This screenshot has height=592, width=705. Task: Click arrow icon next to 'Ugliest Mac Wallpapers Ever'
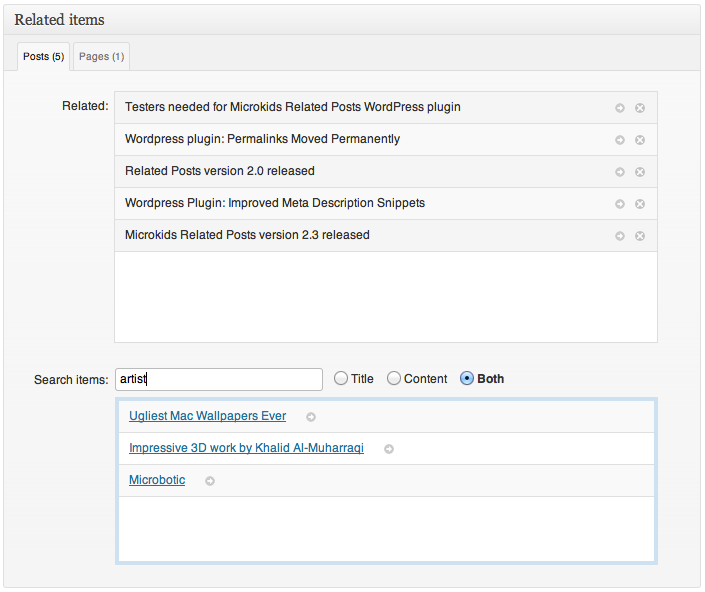(311, 417)
